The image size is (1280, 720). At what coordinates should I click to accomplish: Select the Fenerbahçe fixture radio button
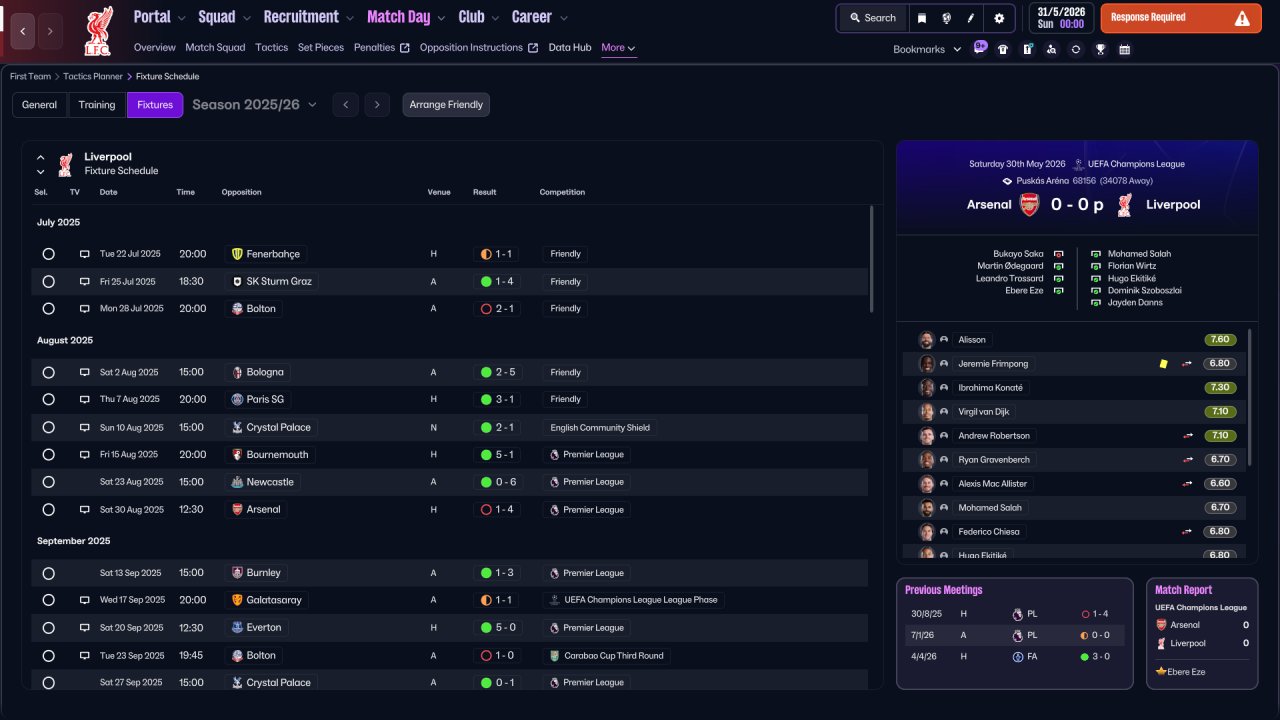click(48, 254)
